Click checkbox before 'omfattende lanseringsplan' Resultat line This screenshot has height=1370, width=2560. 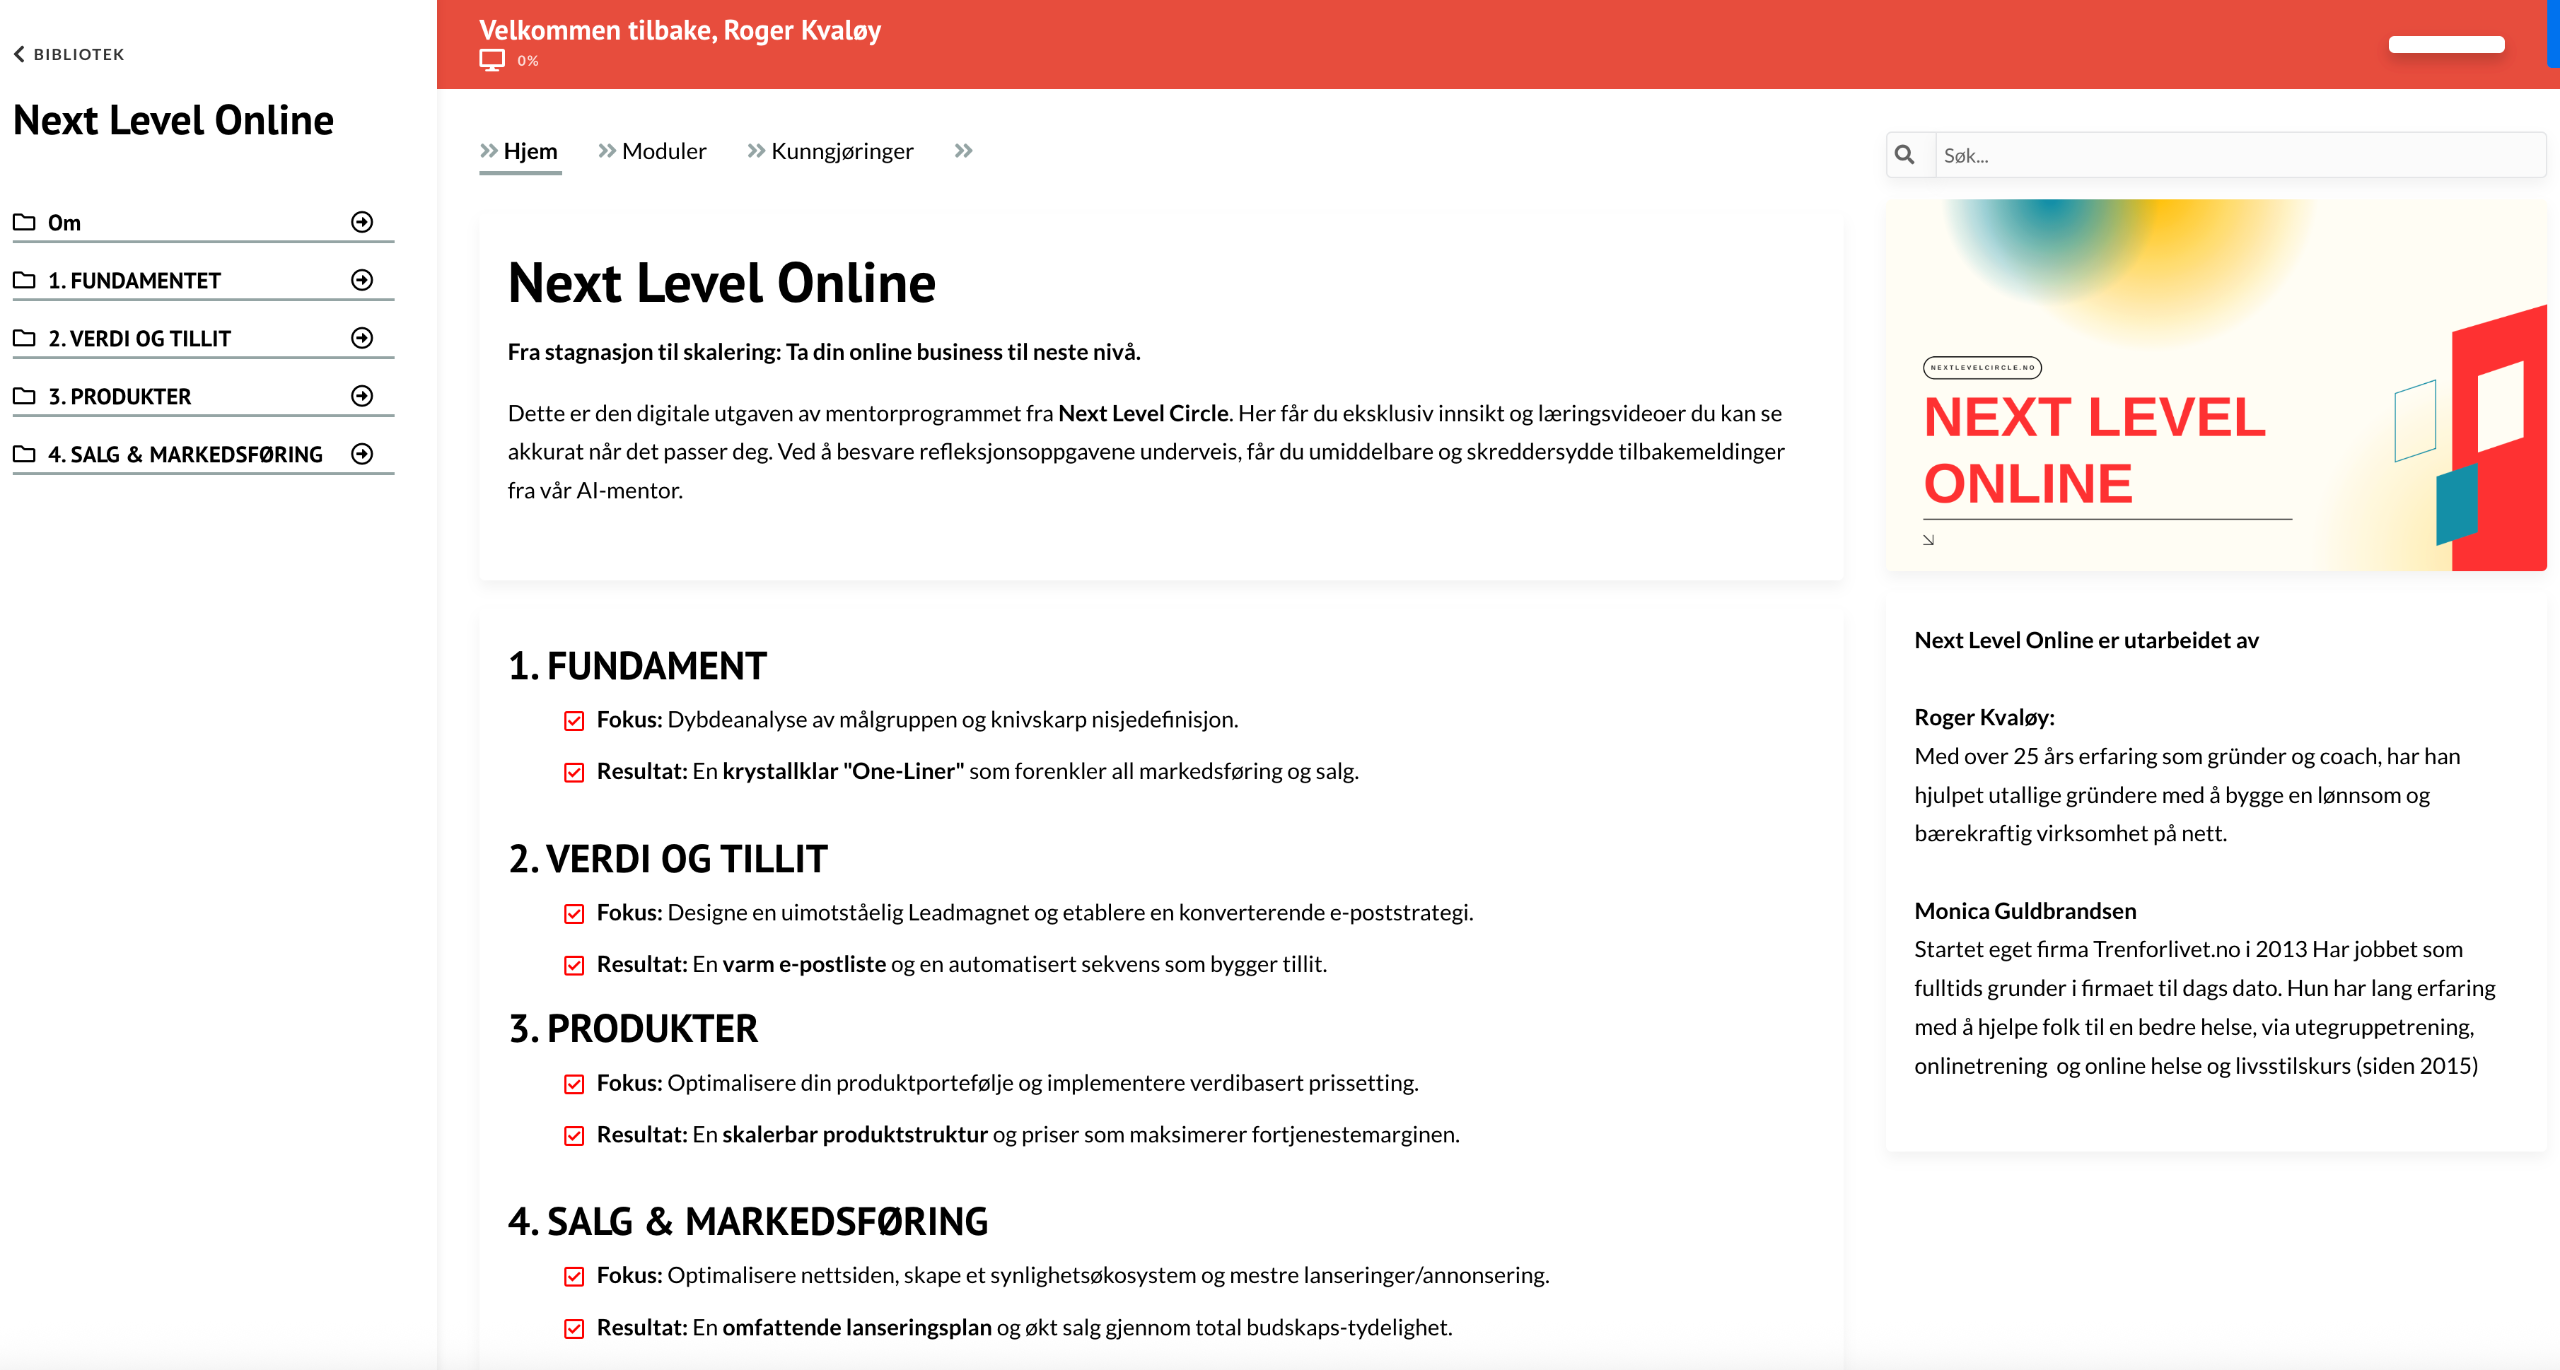(574, 1328)
